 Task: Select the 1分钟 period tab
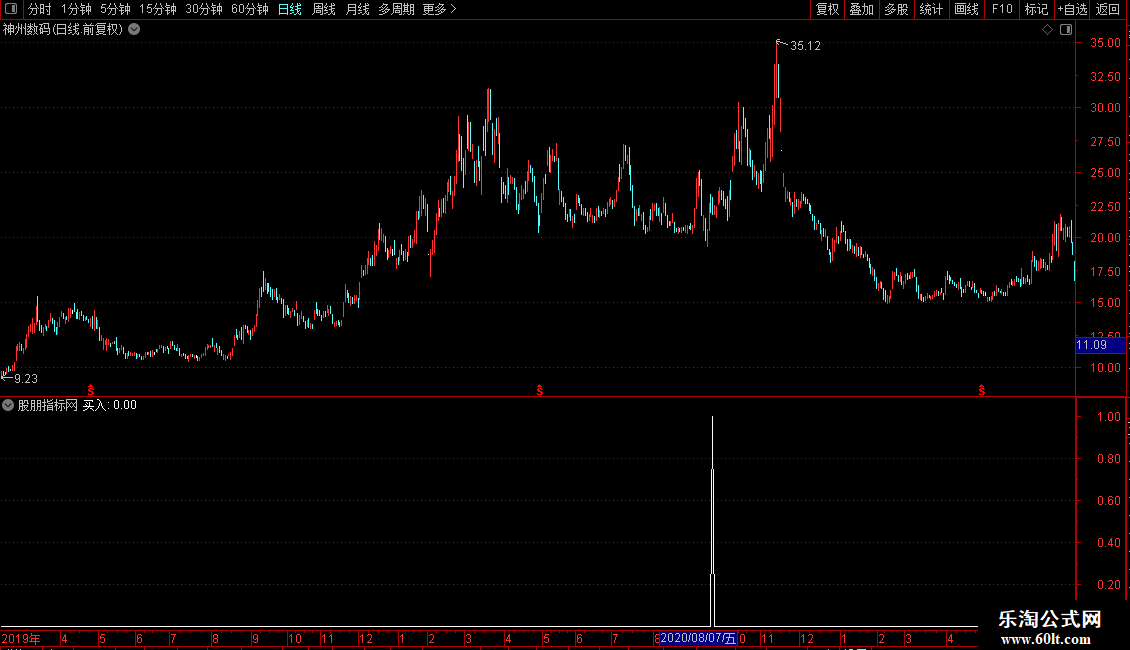[x=76, y=9]
